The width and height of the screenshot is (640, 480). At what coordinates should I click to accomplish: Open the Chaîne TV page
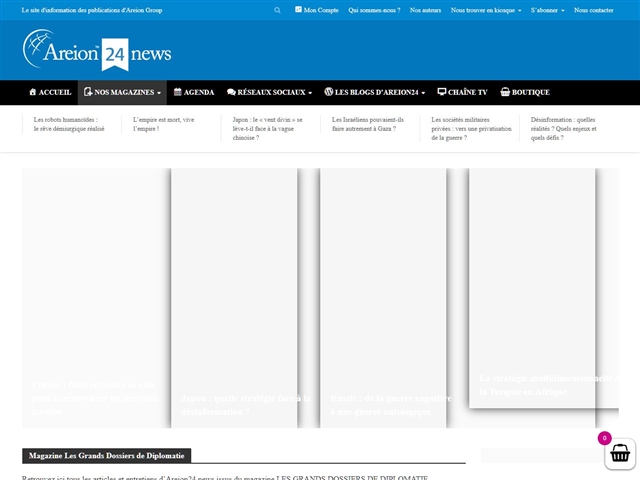point(462,92)
